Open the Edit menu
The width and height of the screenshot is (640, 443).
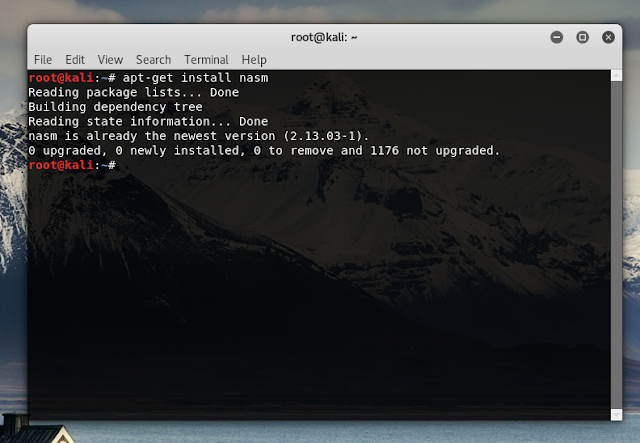click(75, 60)
